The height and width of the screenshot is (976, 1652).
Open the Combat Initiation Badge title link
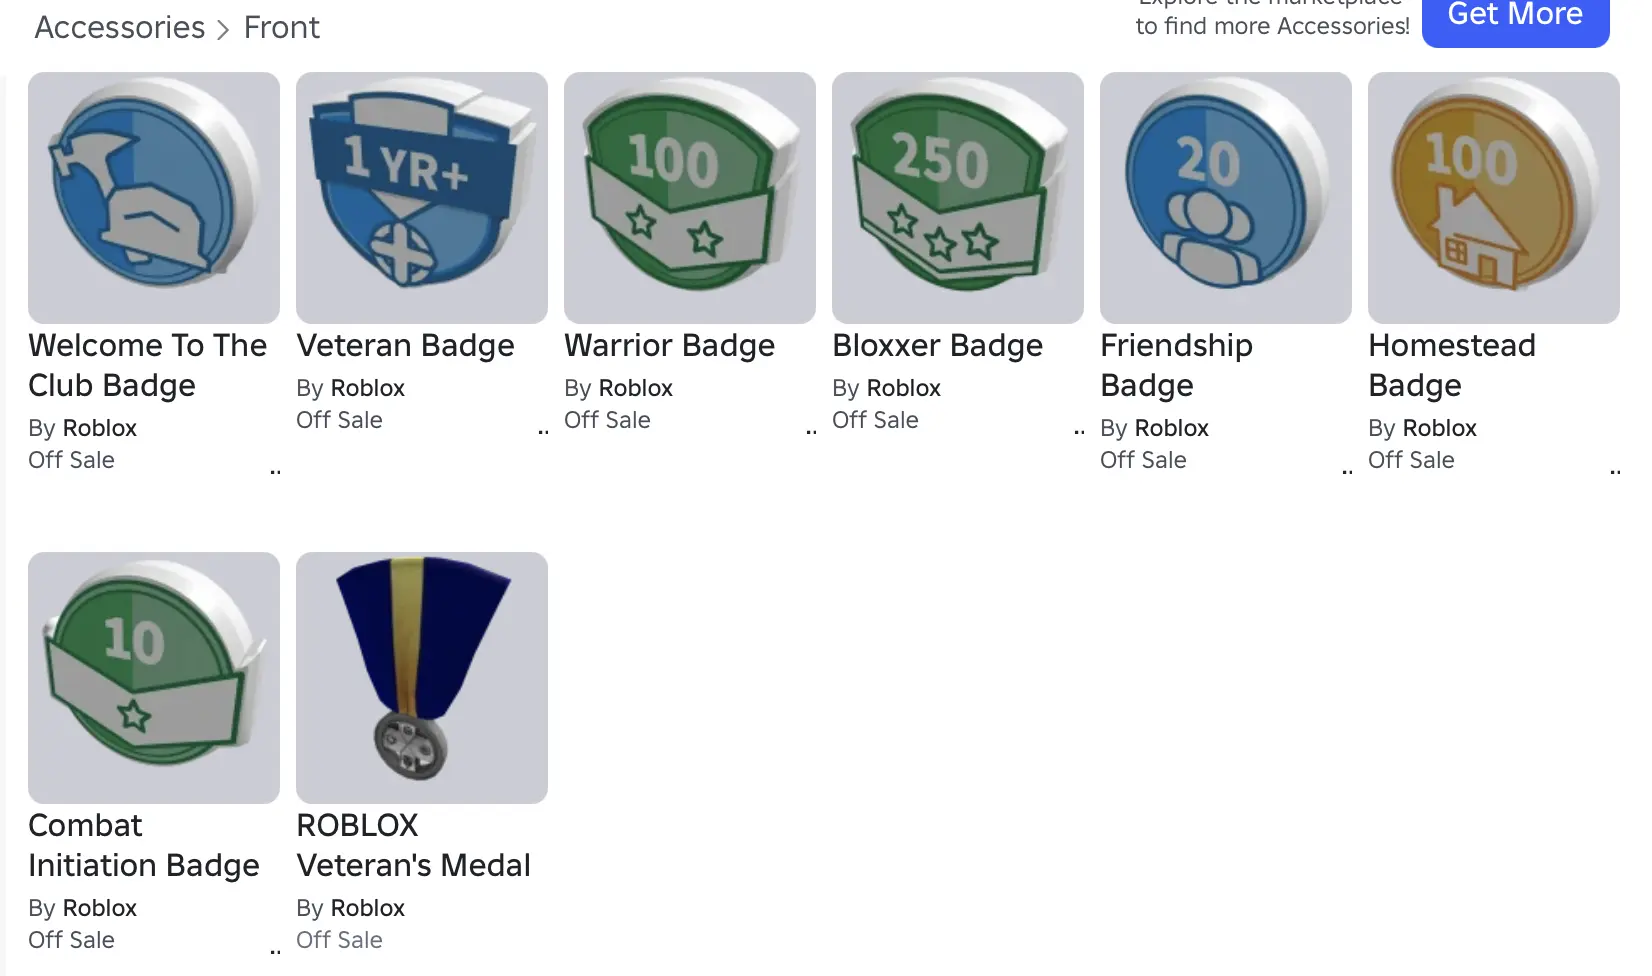(x=144, y=846)
